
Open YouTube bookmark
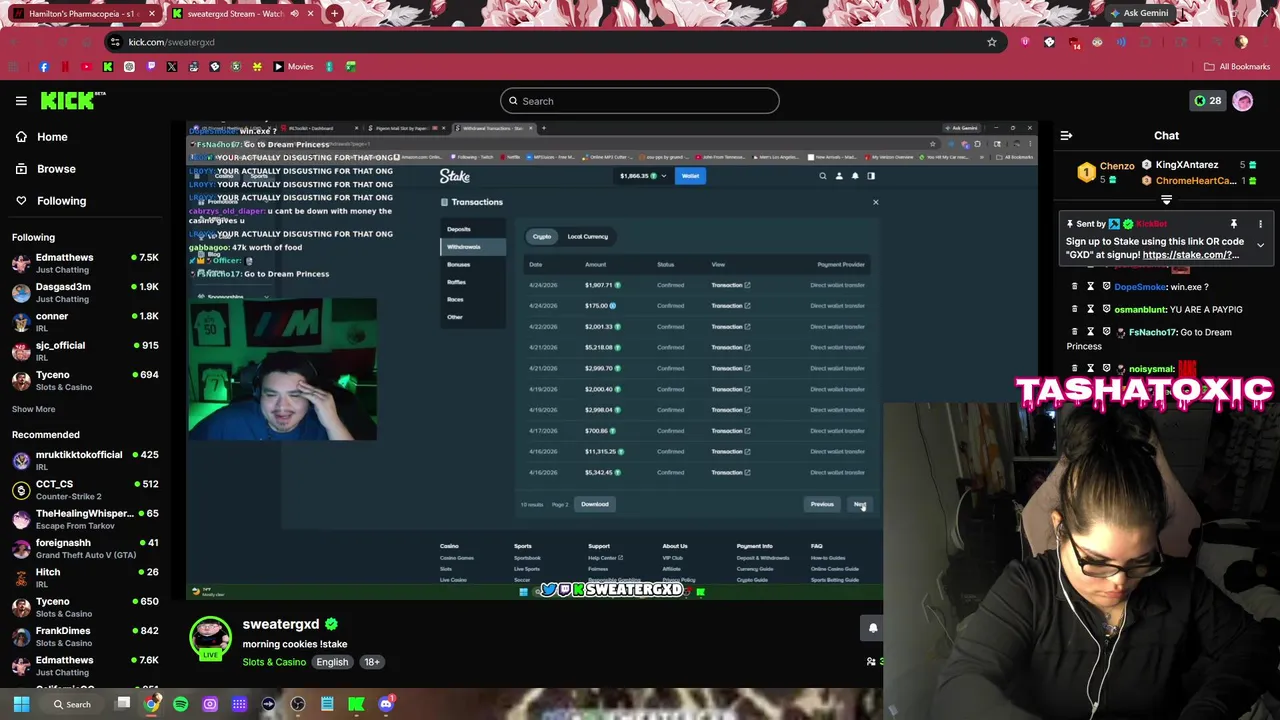pos(86,67)
